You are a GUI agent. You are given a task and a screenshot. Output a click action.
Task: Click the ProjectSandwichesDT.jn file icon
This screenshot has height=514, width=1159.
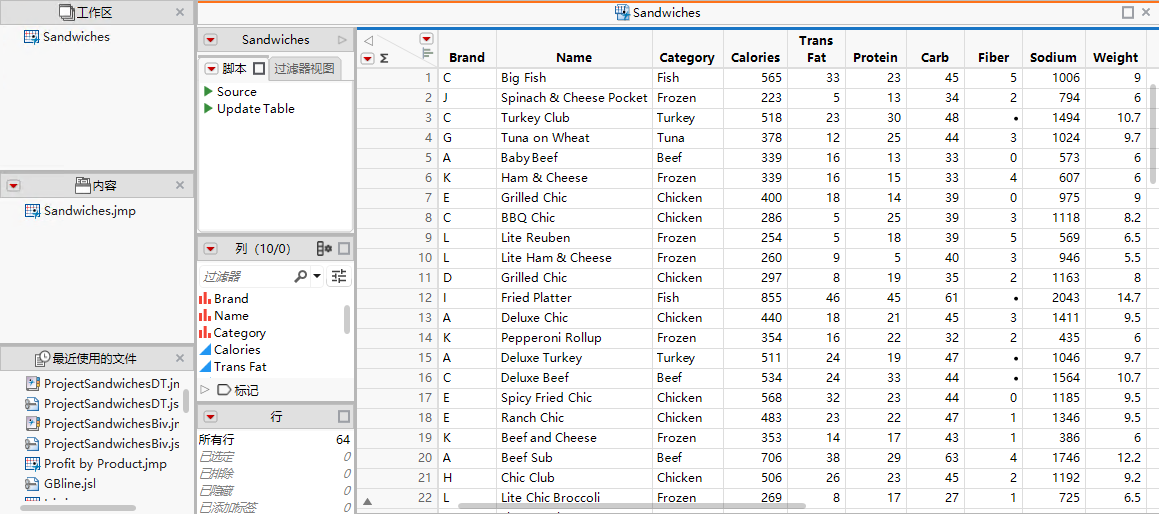coord(32,384)
